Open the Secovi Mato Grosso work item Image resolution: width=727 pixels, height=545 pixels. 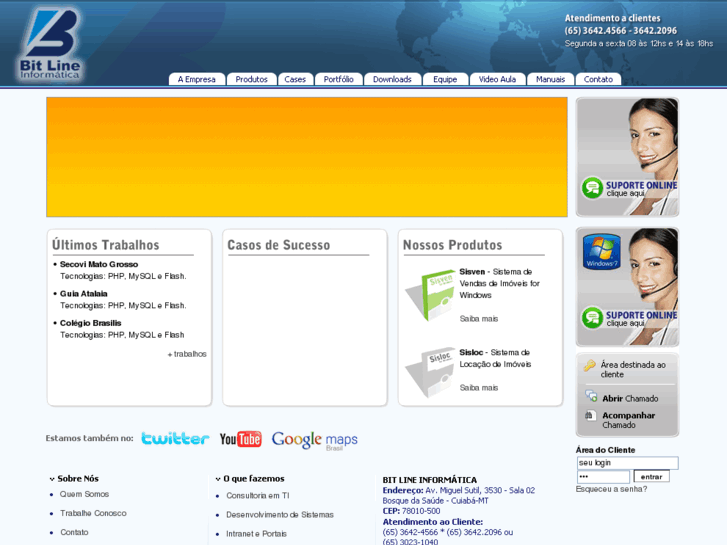[99, 264]
